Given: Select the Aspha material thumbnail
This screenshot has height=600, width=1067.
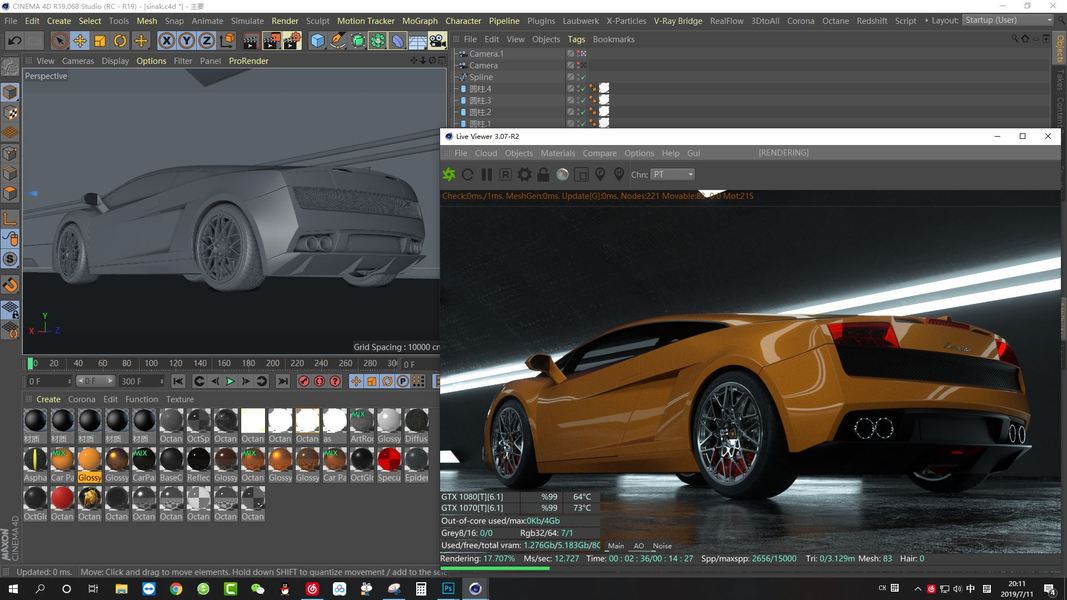Looking at the screenshot, I should pos(35,464).
